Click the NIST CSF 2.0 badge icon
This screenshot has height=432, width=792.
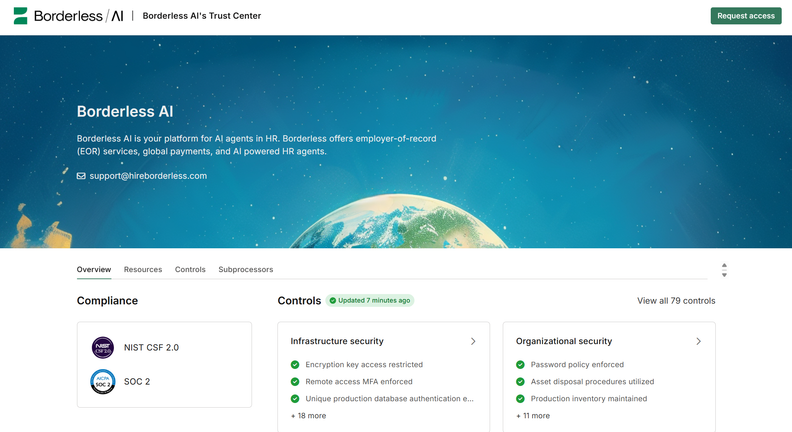[x=103, y=348]
